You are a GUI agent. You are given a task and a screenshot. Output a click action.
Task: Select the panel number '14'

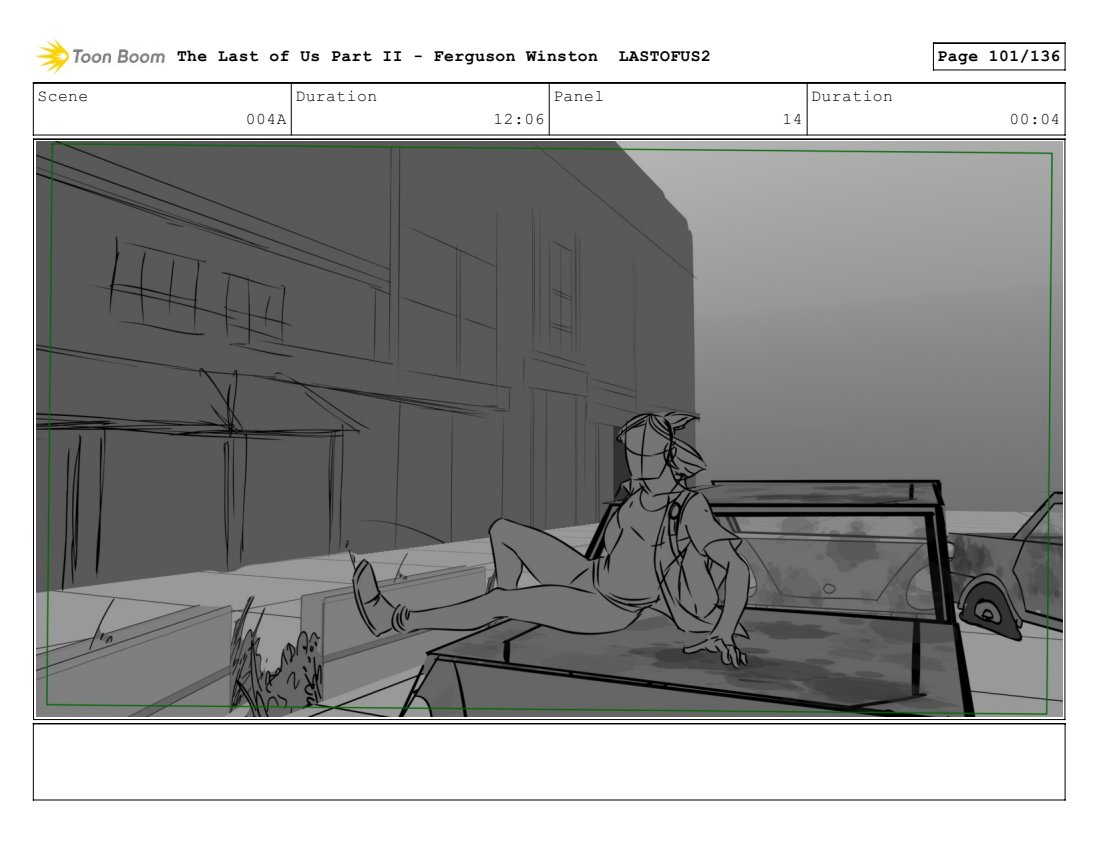pos(793,119)
